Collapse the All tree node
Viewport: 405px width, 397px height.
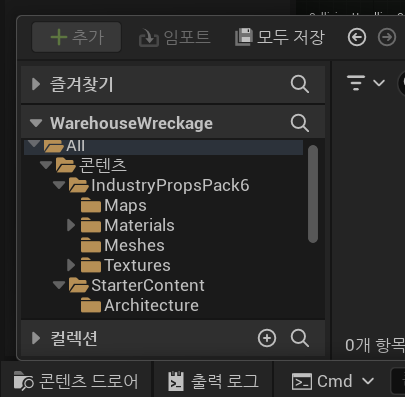click(x=34, y=144)
